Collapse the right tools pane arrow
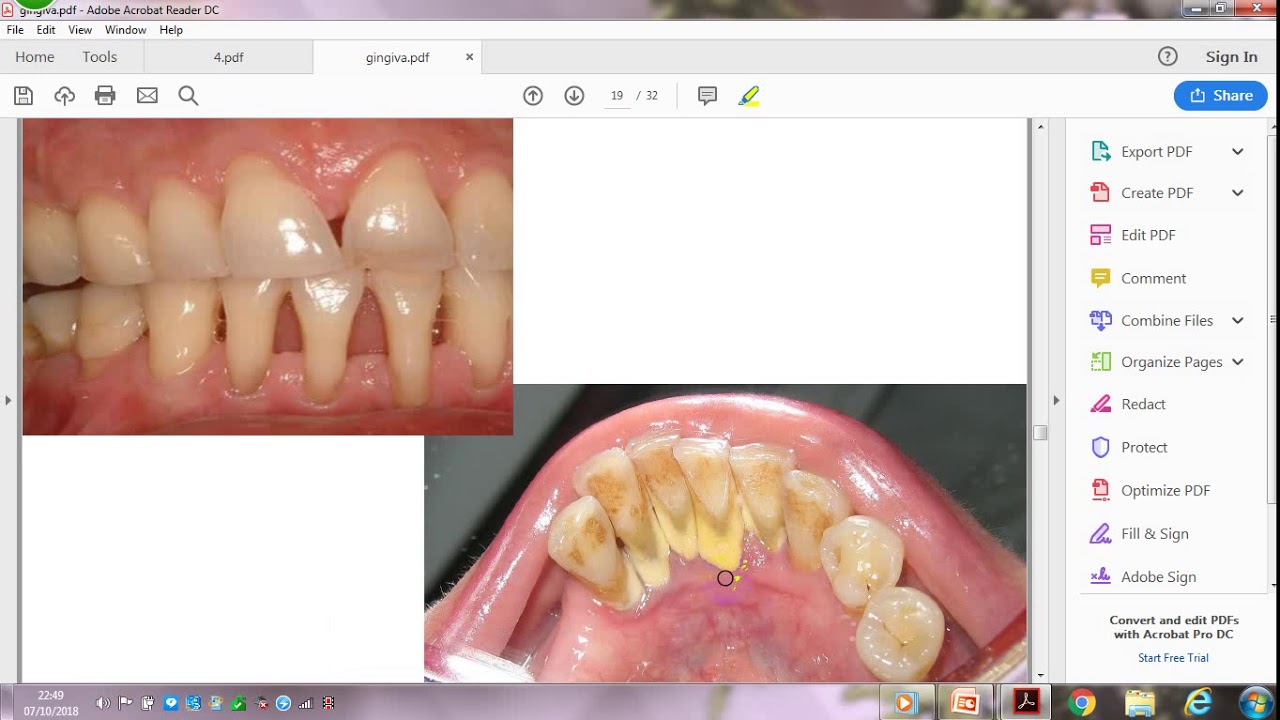Screen dimensions: 1280x720 coord(1056,400)
